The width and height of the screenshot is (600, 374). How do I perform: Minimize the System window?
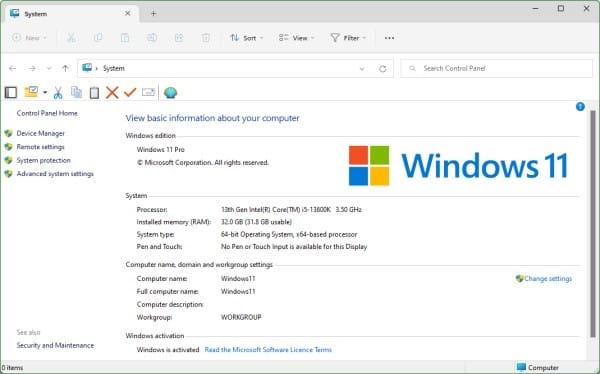click(x=535, y=8)
